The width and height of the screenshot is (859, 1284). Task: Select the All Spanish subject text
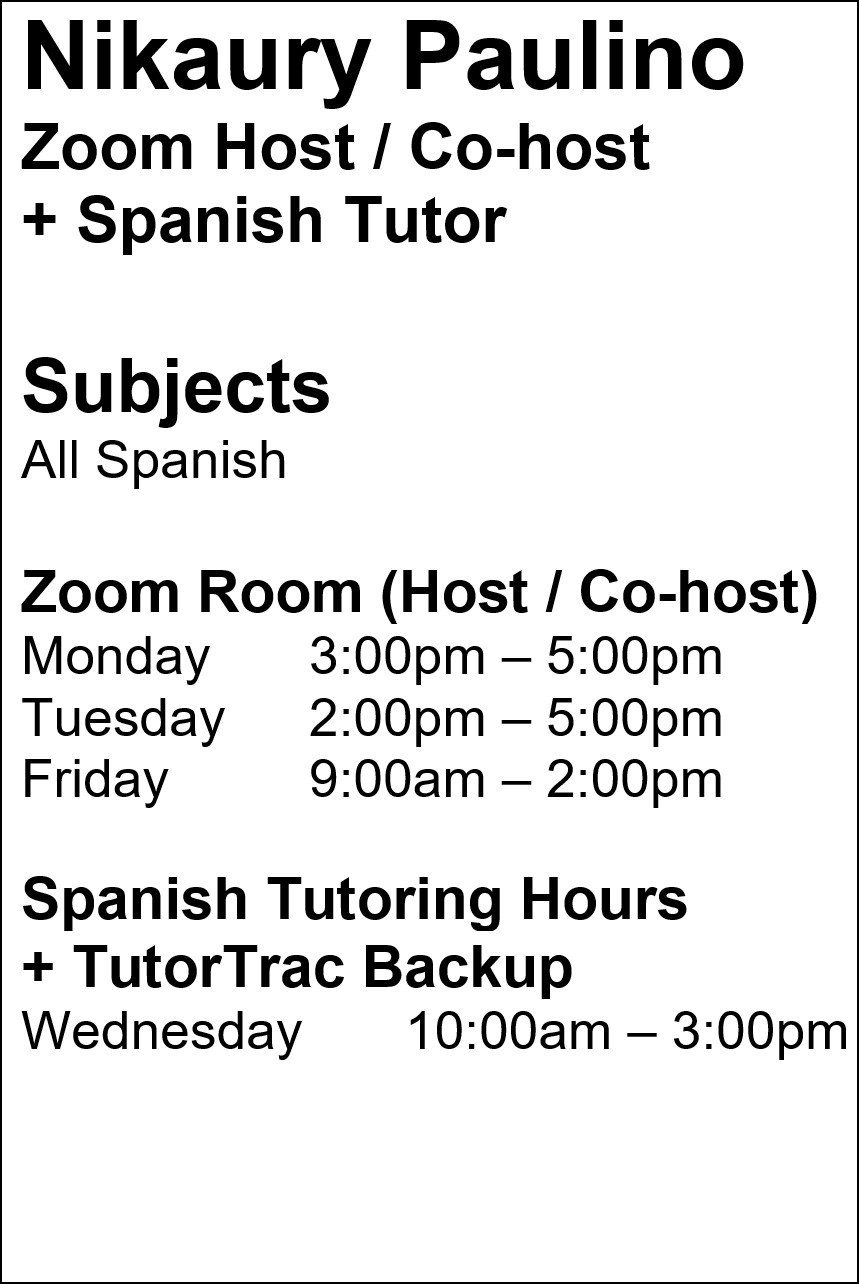154,461
